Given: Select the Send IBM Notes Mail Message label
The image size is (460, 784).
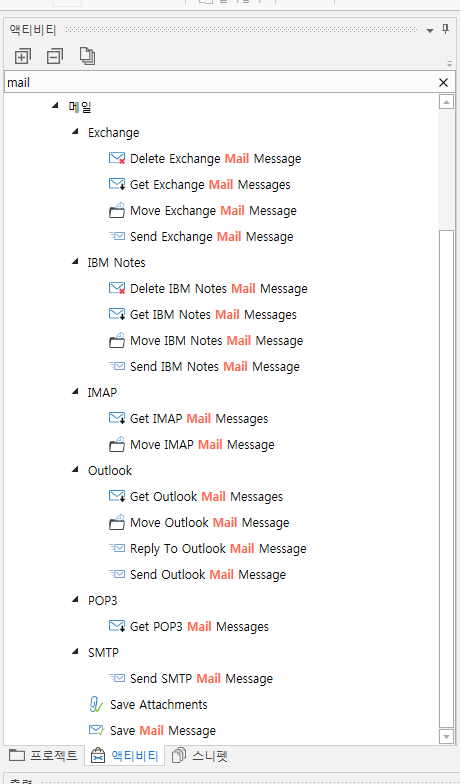Looking at the screenshot, I should [214, 367].
